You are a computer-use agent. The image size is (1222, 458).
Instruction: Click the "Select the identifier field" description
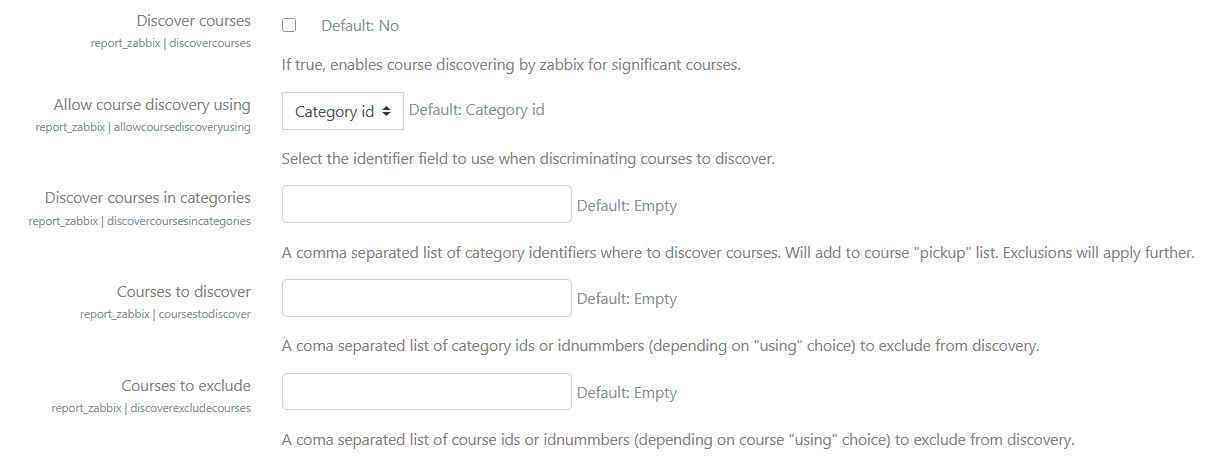tap(527, 159)
